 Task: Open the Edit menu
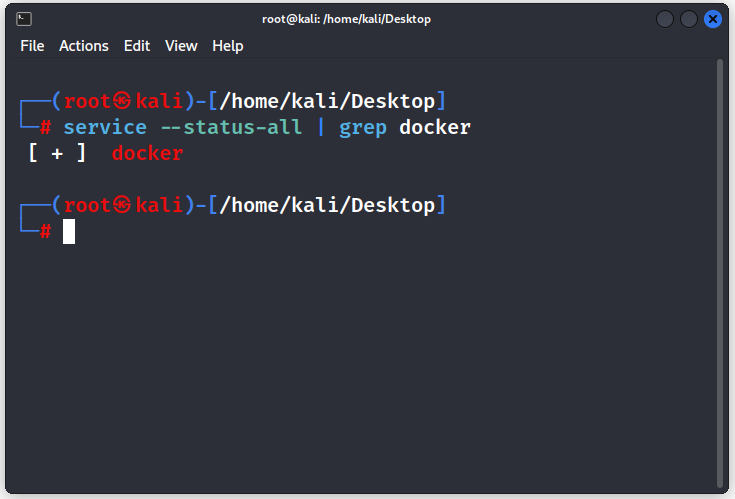(137, 46)
